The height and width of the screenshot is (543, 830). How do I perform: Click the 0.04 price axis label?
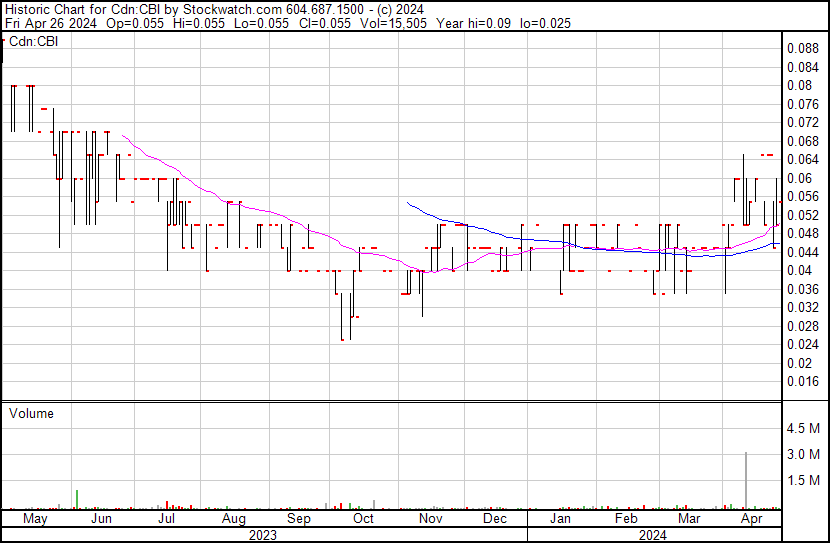(800, 270)
